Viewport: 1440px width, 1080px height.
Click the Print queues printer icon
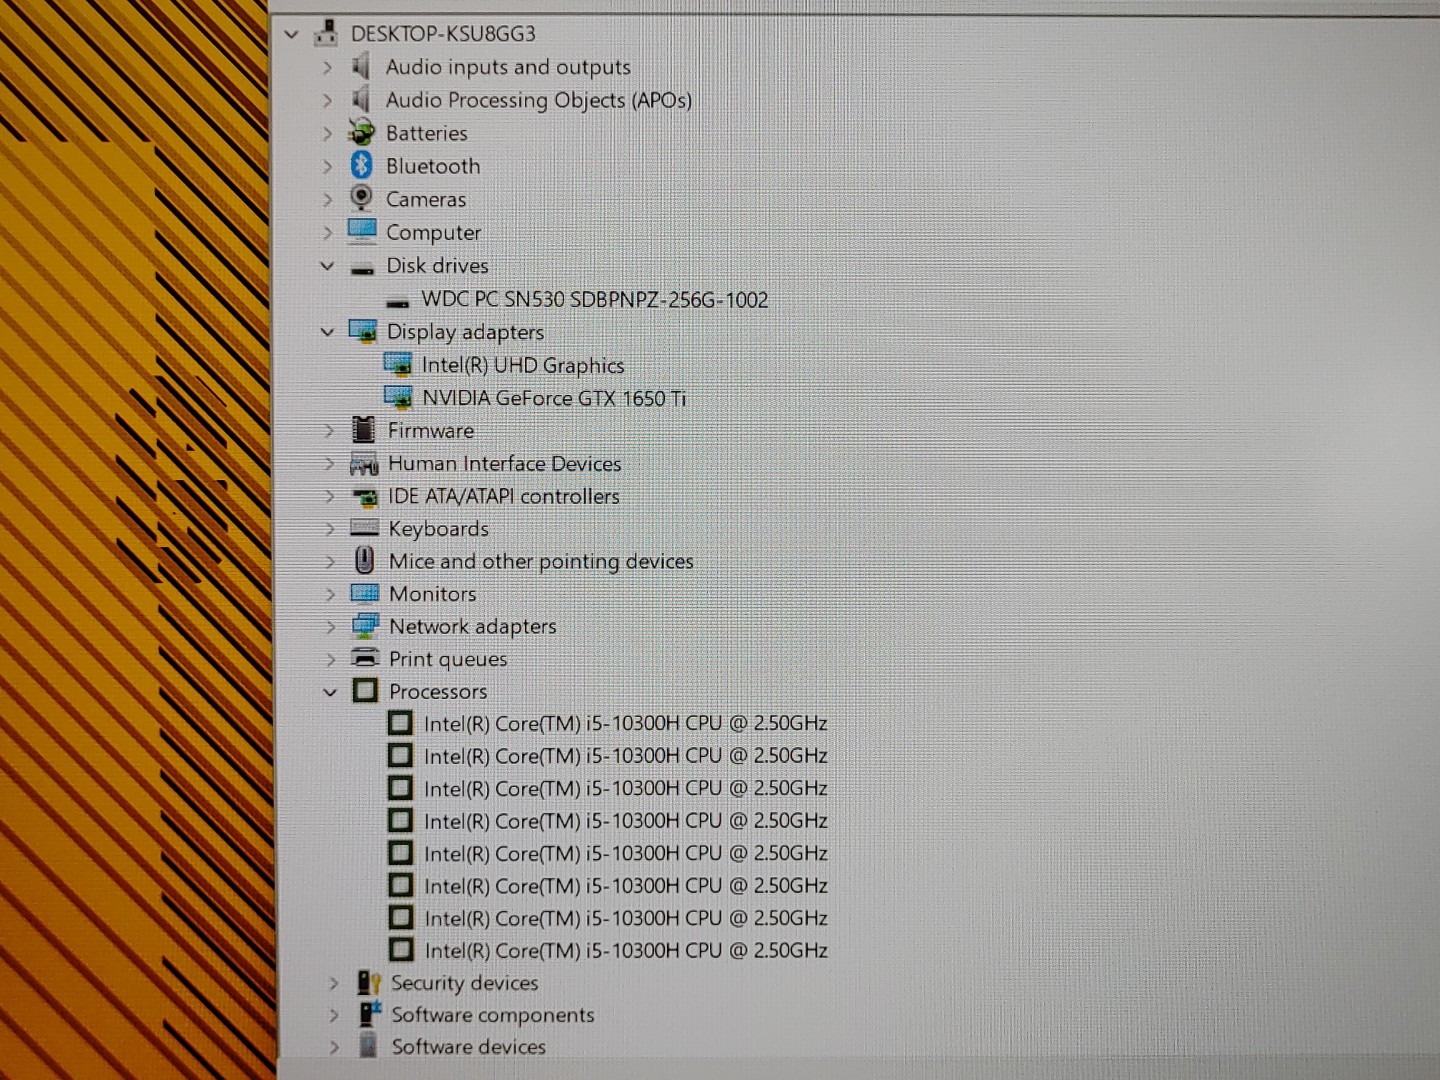[x=366, y=658]
